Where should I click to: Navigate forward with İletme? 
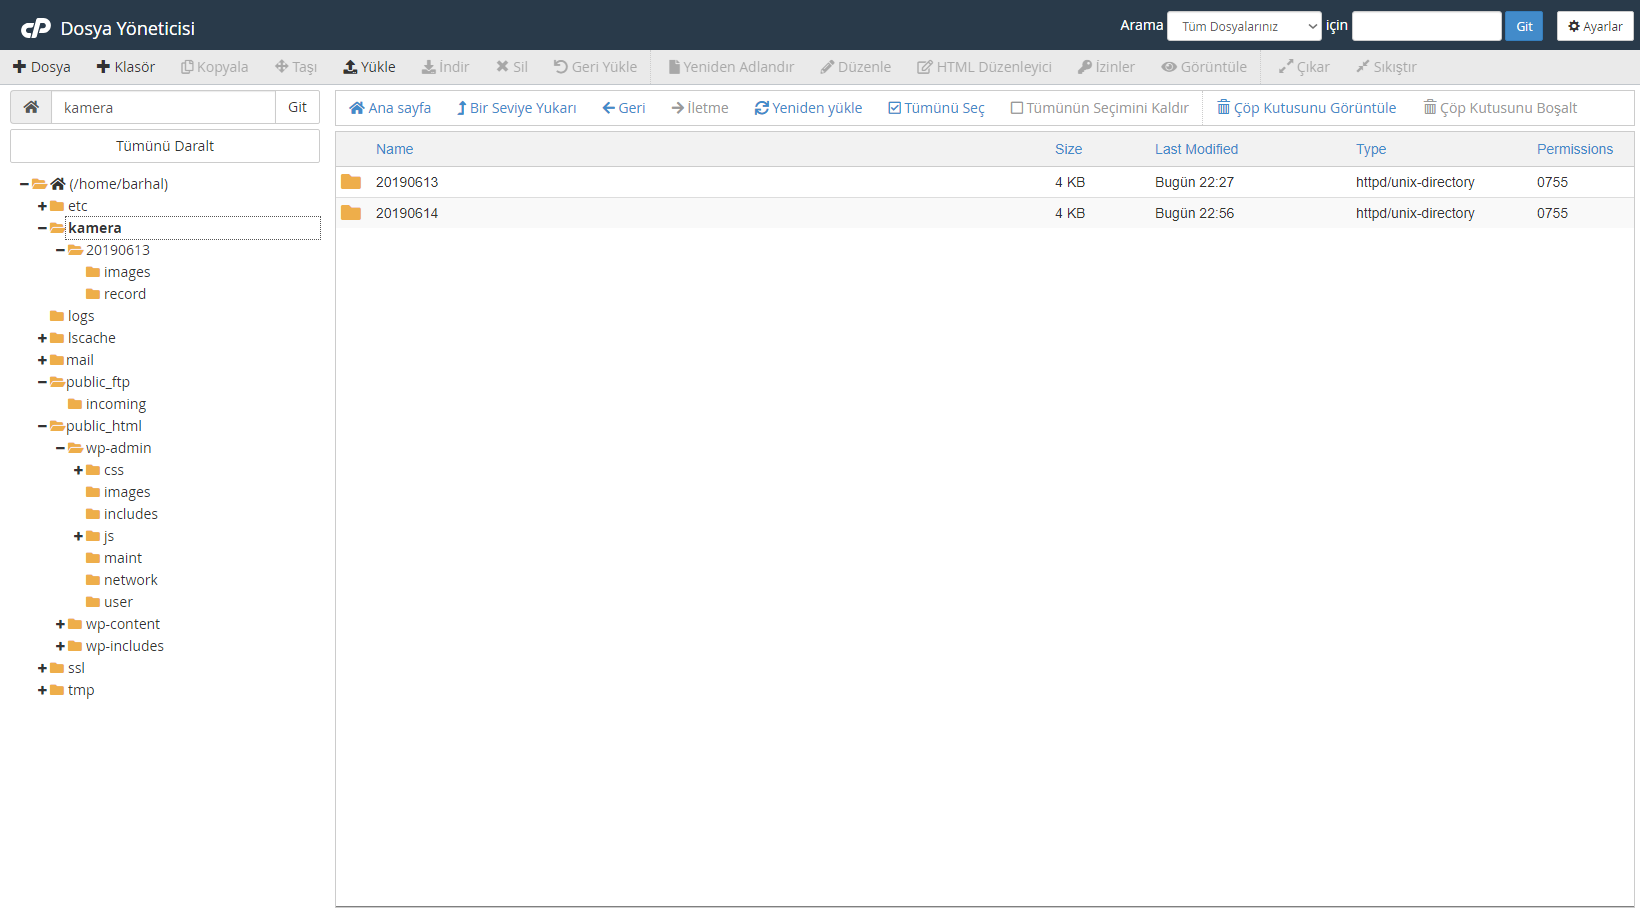pos(700,108)
